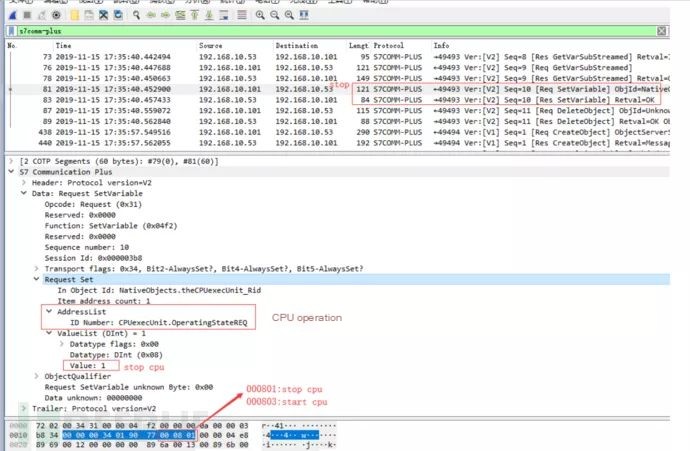Image resolution: width=690 pixels, height=451 pixels.
Task: Select packet 76 Req GetVarSubStreamed row
Action: [x=338, y=67]
